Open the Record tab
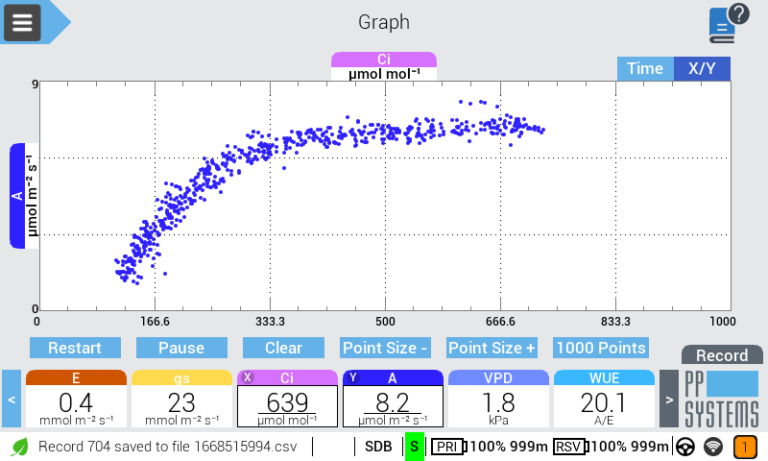This screenshot has width=768, height=461. coord(721,355)
